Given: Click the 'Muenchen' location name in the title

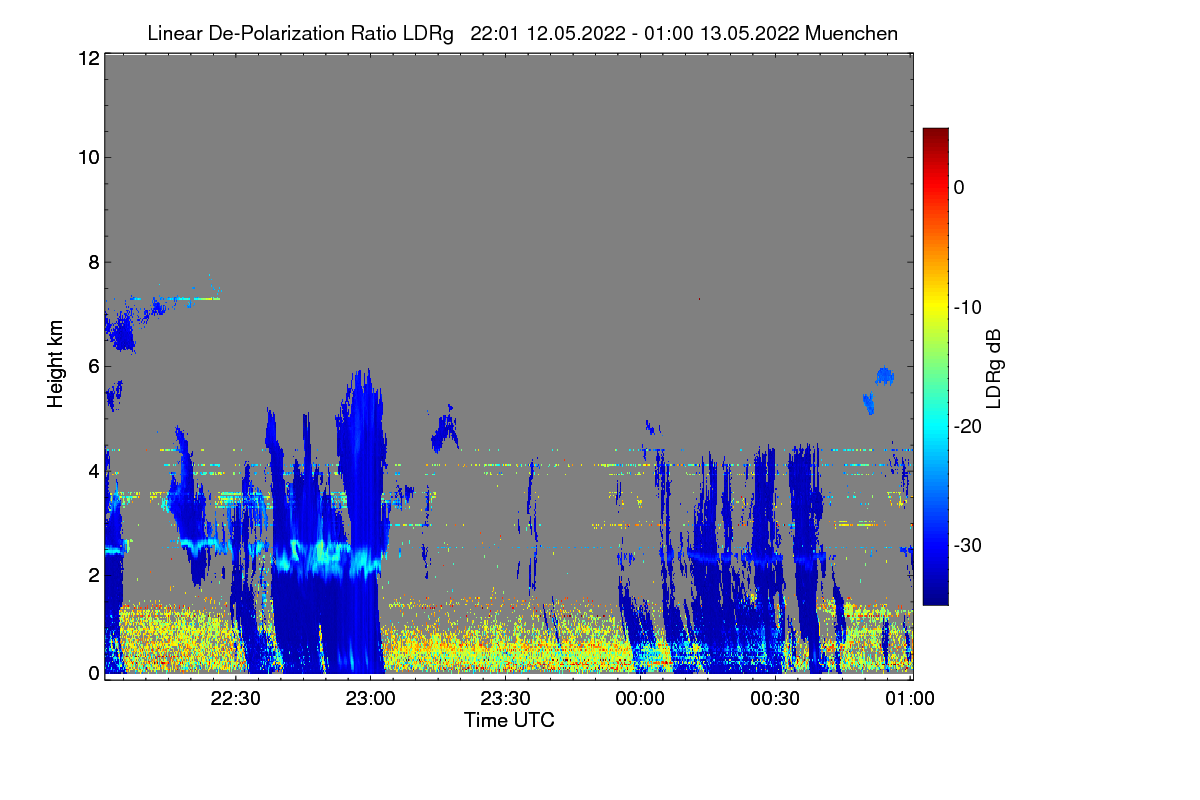Looking at the screenshot, I should pyautogui.click(x=851, y=33).
